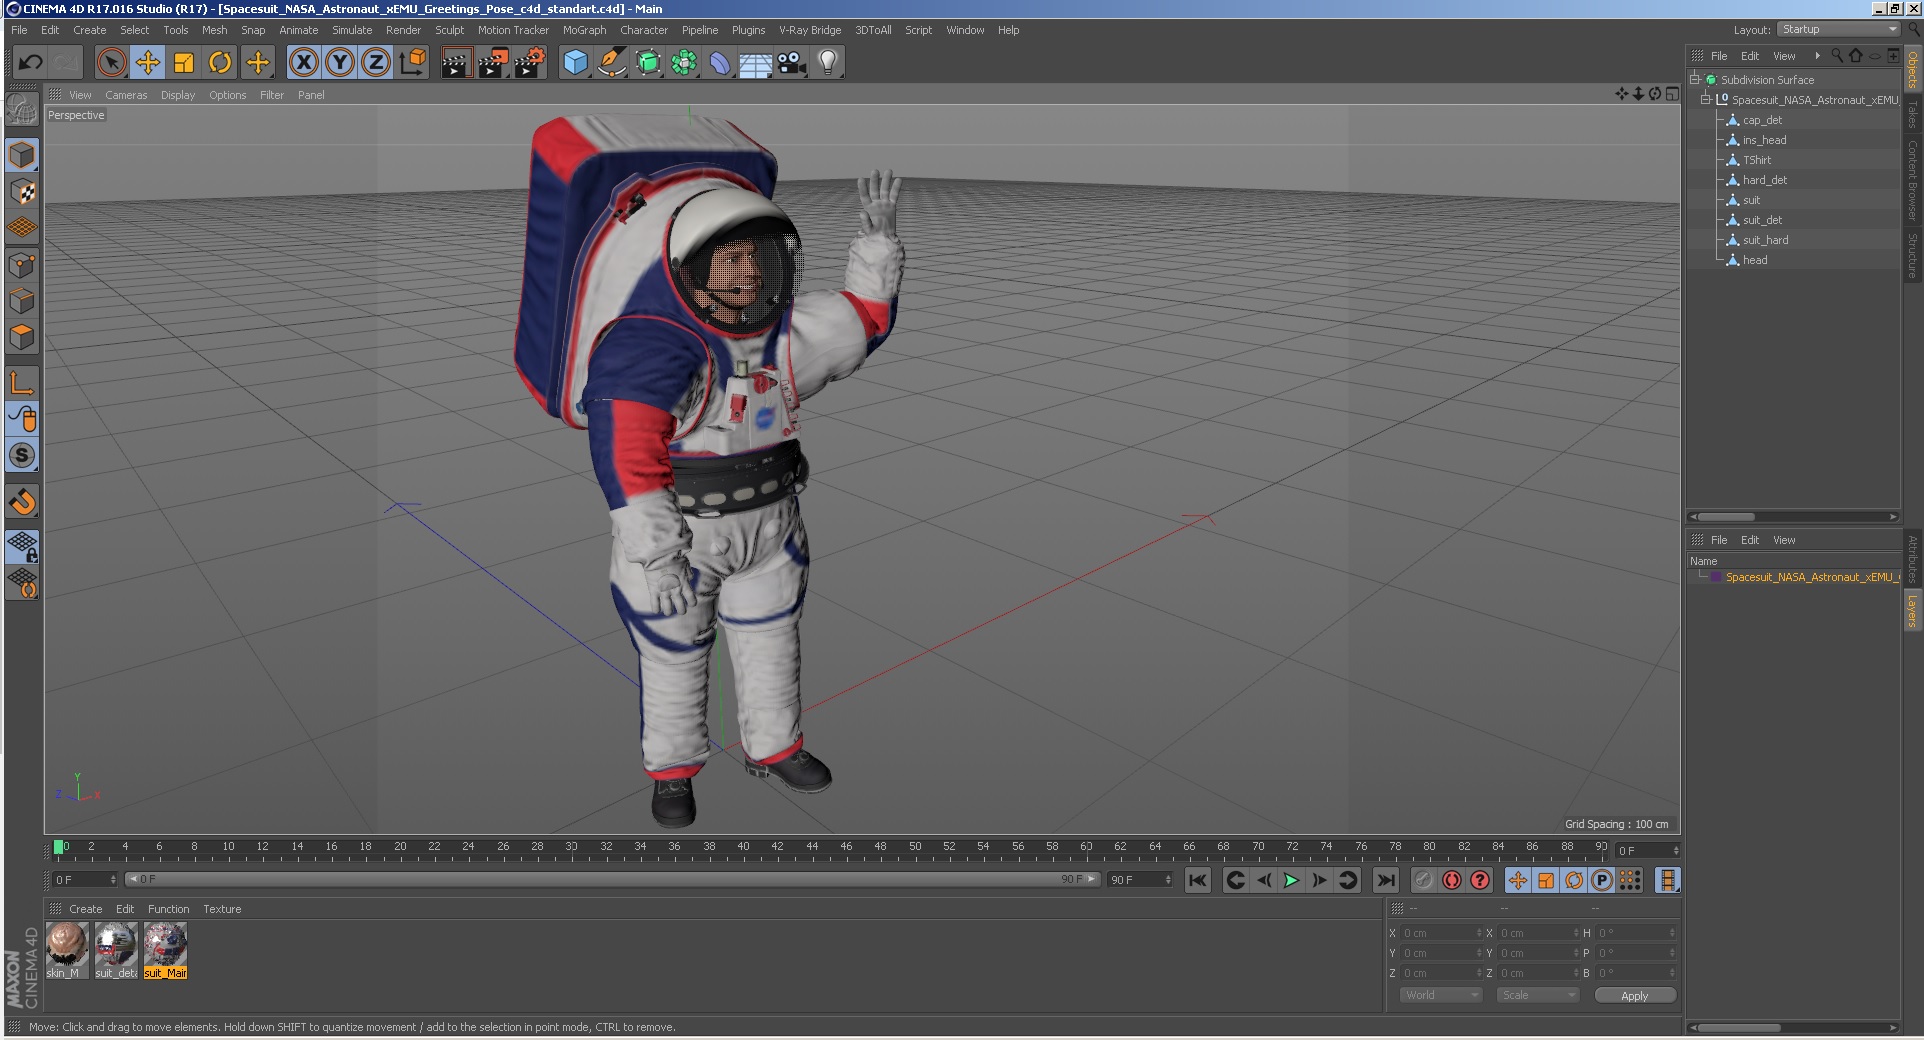
Task: Toggle Viewport Solo S button
Action: point(22,455)
